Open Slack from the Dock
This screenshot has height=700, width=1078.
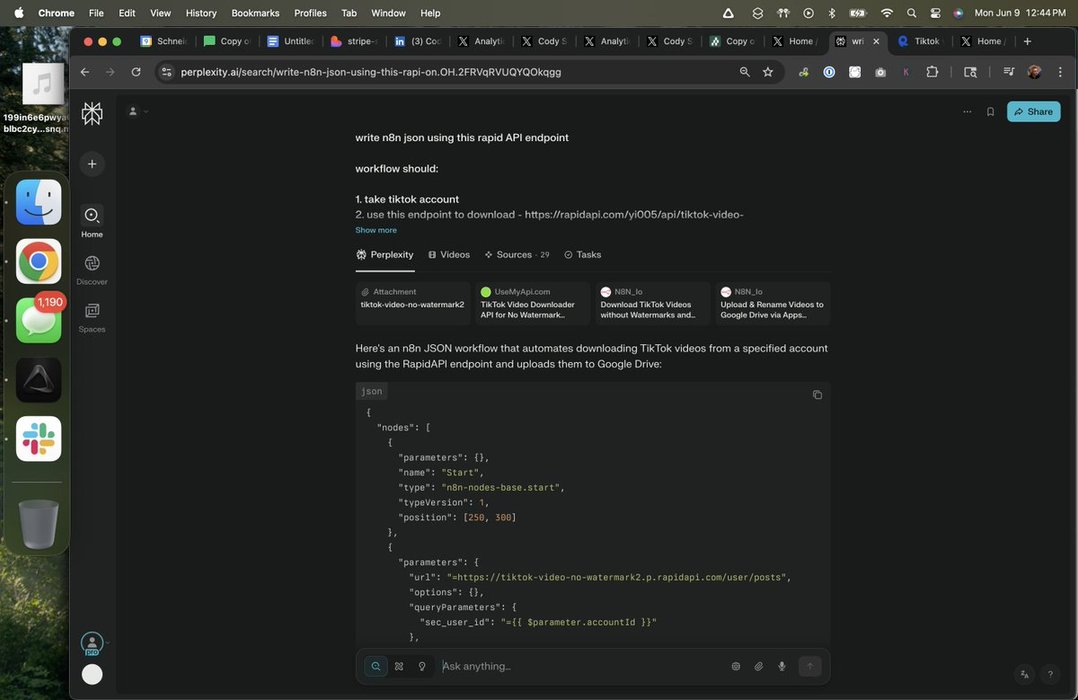pos(38,439)
